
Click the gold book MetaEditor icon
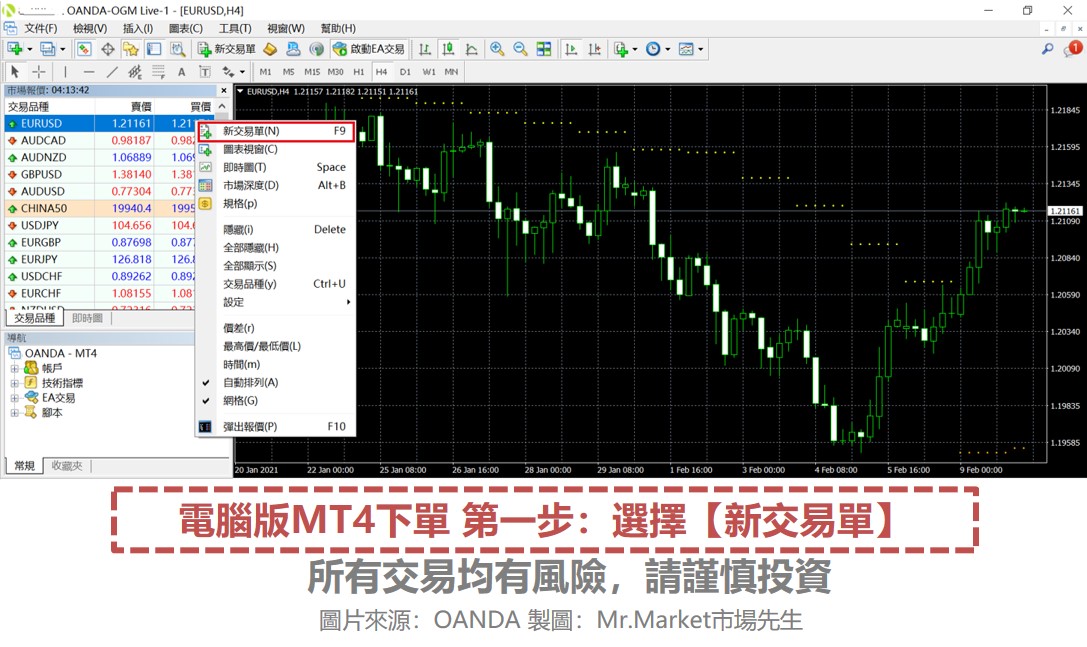[270, 49]
